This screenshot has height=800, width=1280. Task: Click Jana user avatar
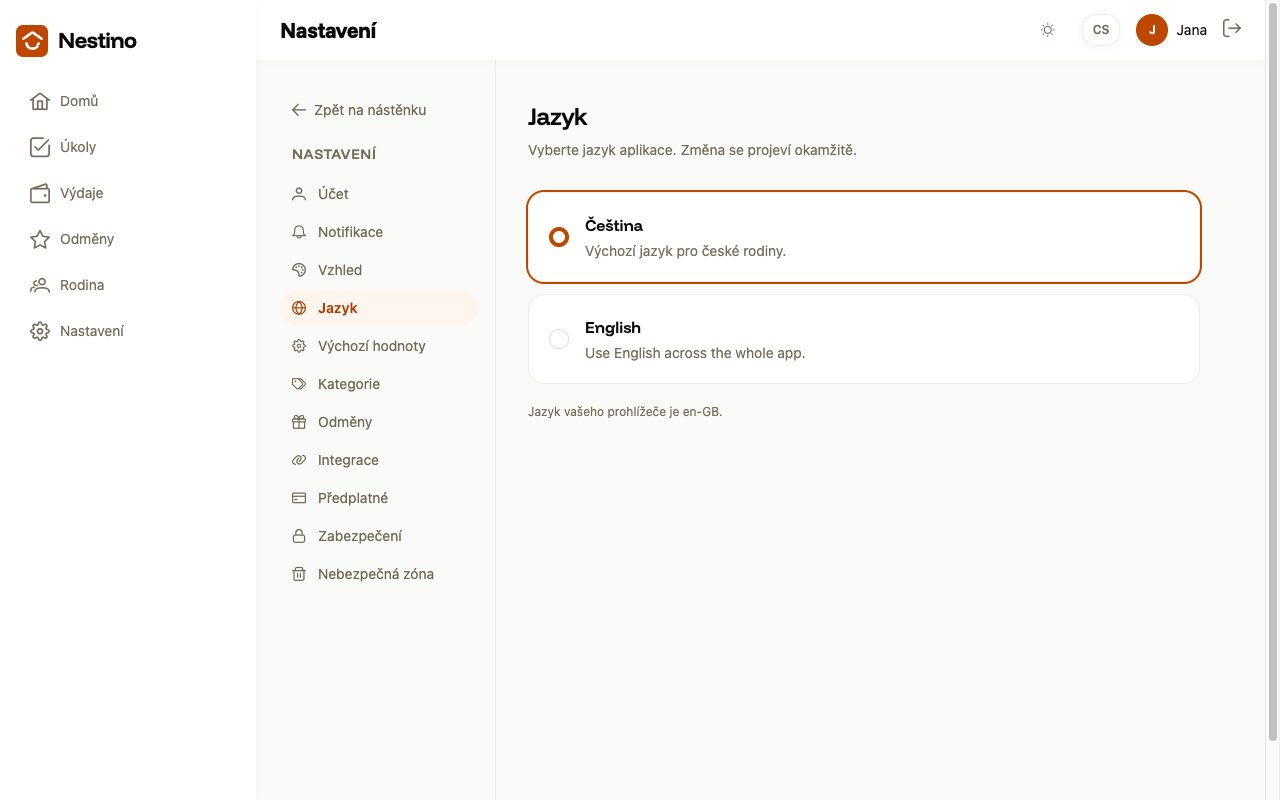(1152, 30)
